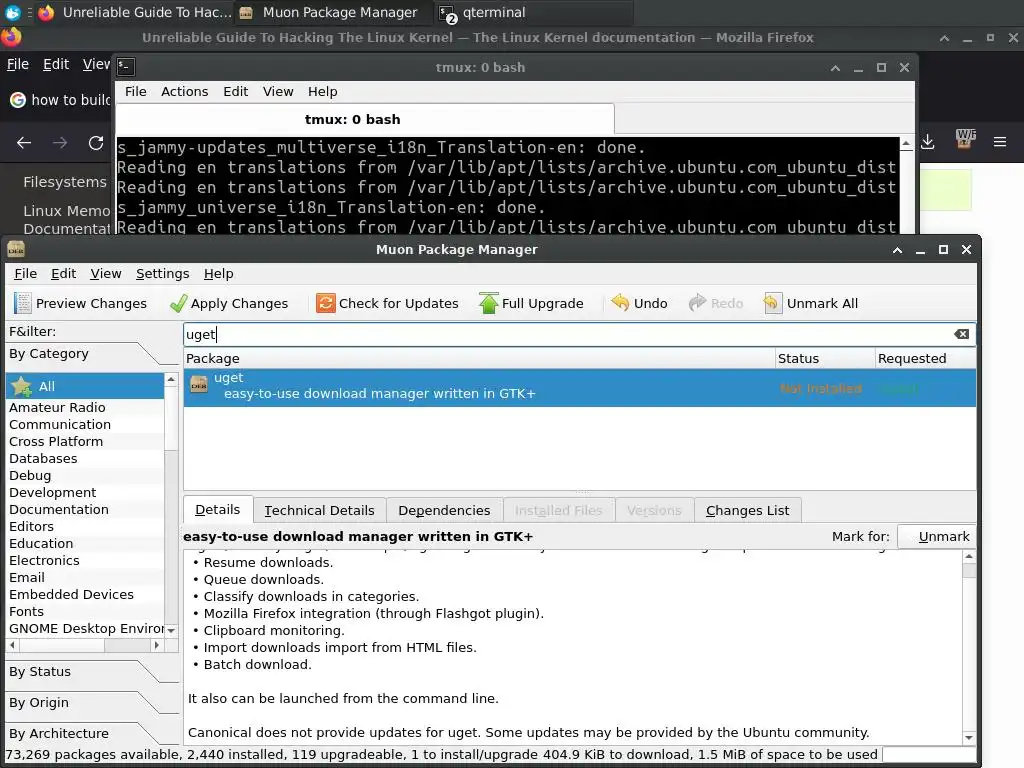Switch to Dependencies tab
The width and height of the screenshot is (1024, 768).
(444, 510)
